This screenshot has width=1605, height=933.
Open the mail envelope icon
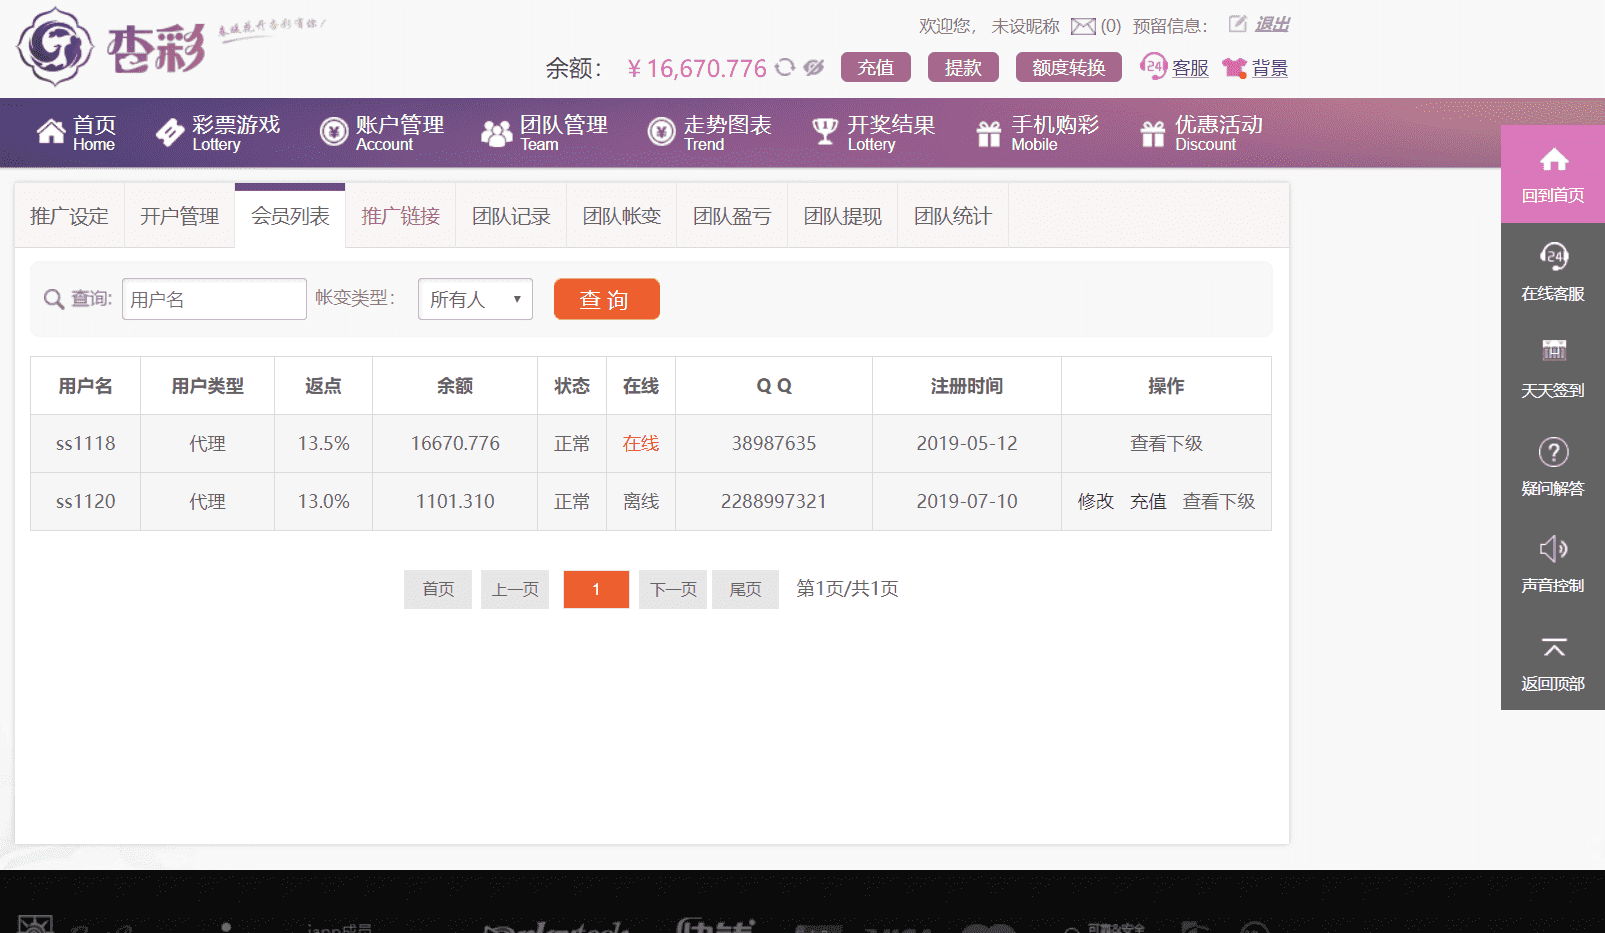coord(1083,26)
